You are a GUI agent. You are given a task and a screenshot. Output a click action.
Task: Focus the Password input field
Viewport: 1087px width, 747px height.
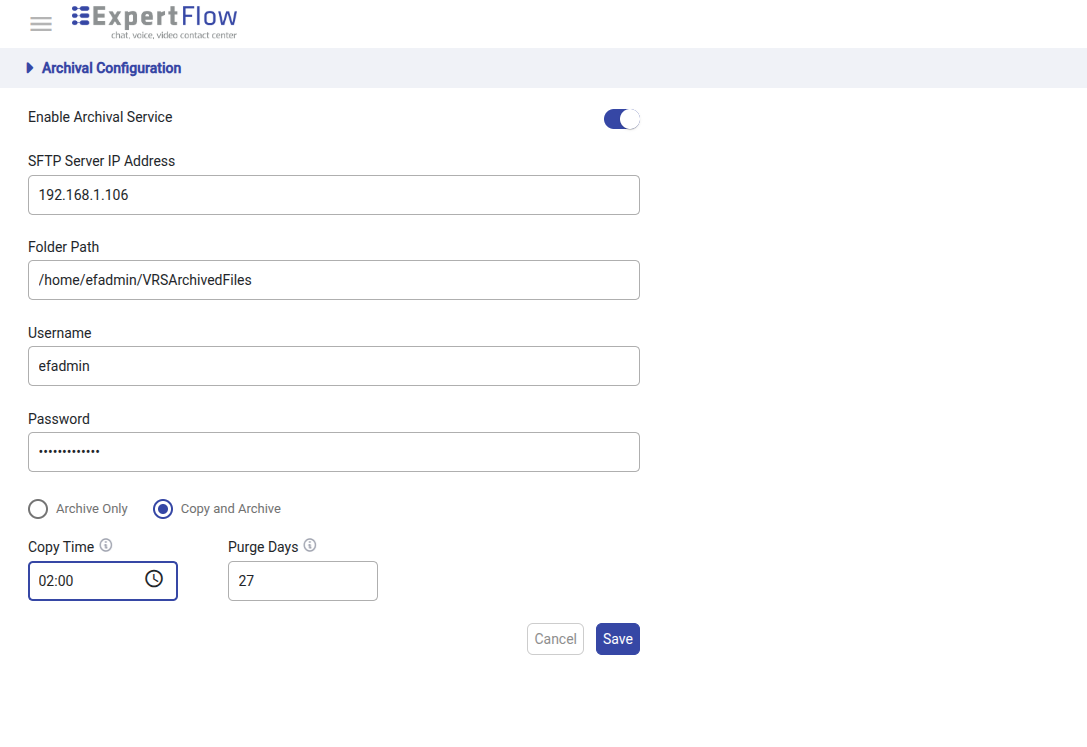(333, 452)
